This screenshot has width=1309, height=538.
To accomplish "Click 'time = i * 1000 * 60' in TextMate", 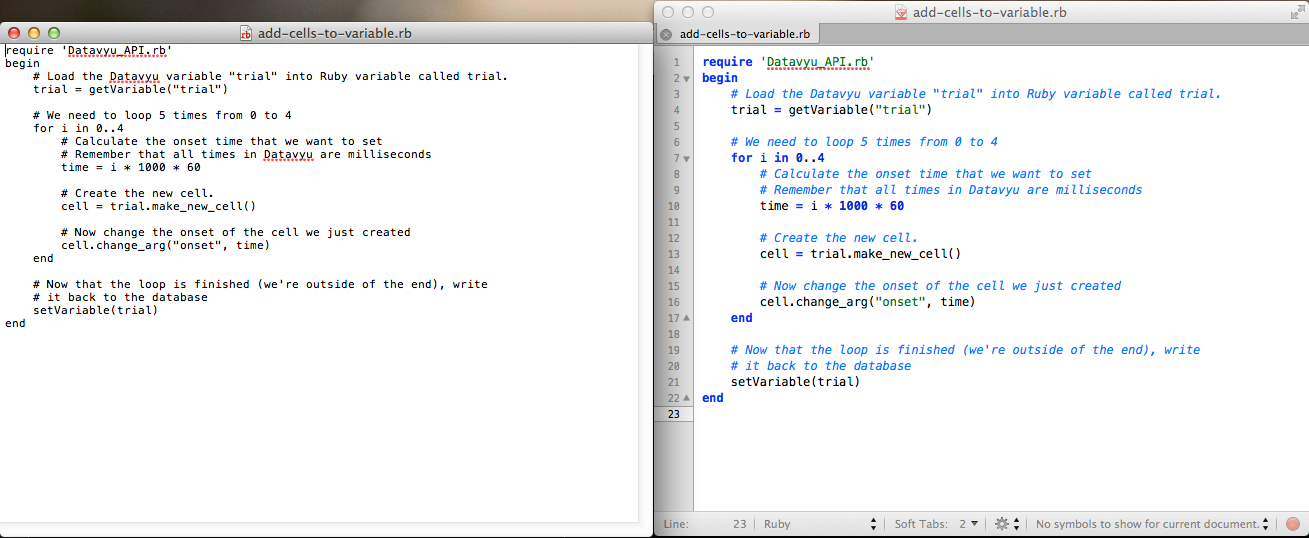I will click(x=832, y=206).
